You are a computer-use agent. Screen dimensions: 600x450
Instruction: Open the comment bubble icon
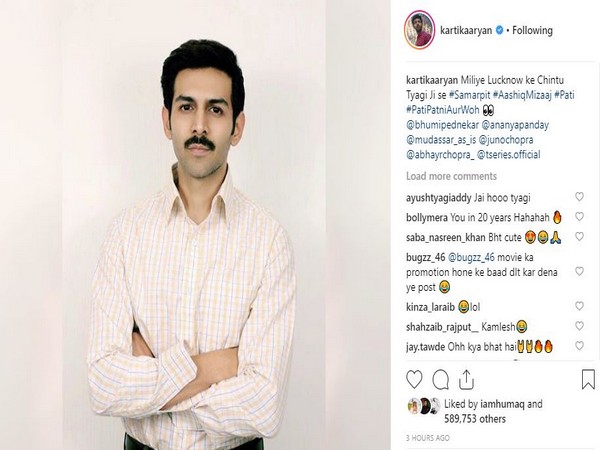tap(440, 380)
